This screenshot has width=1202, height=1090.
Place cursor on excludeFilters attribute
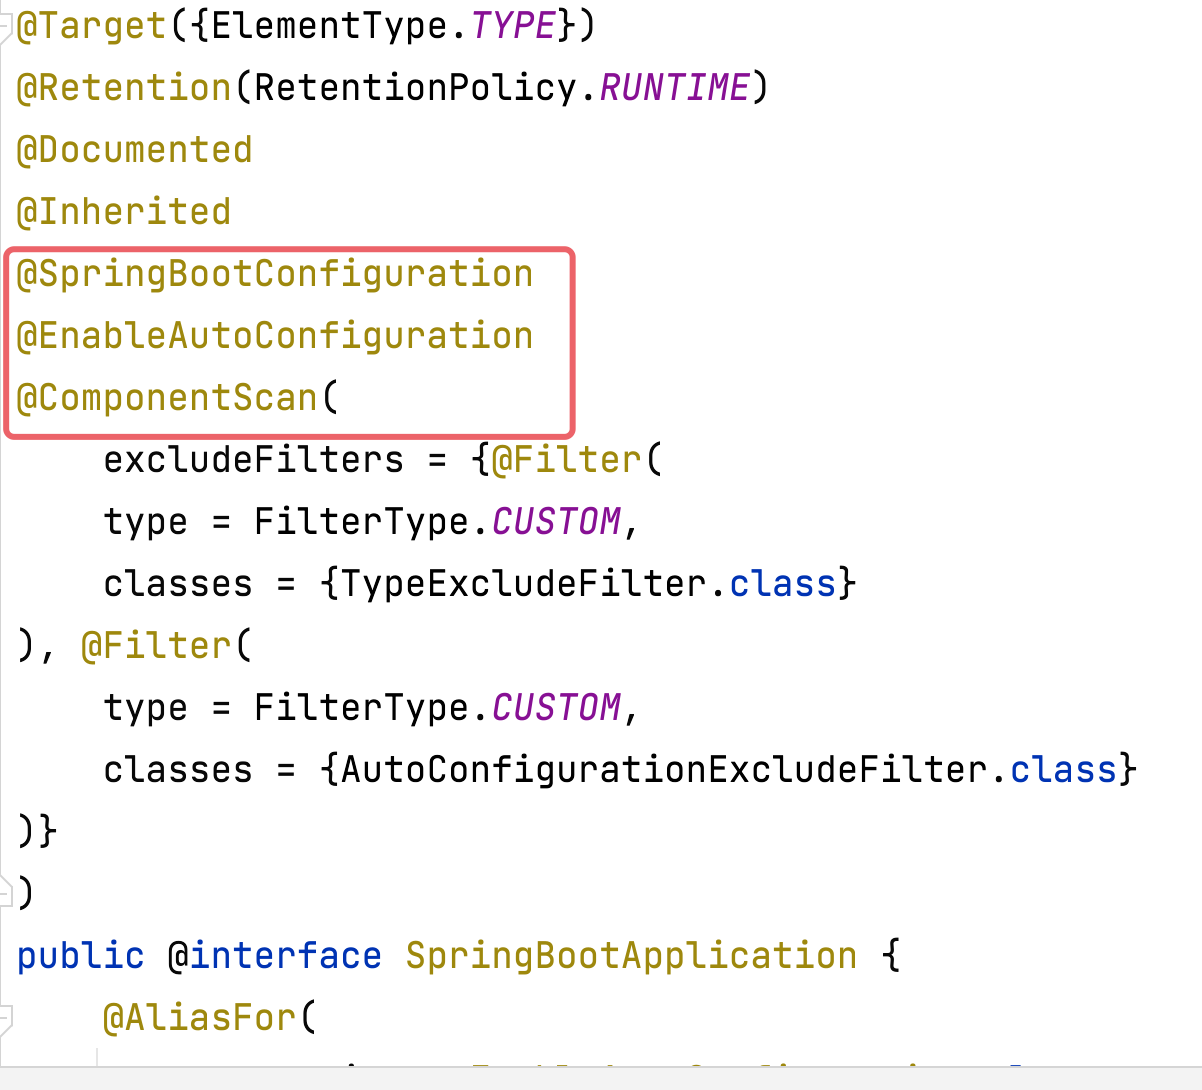pyautogui.click(x=254, y=460)
